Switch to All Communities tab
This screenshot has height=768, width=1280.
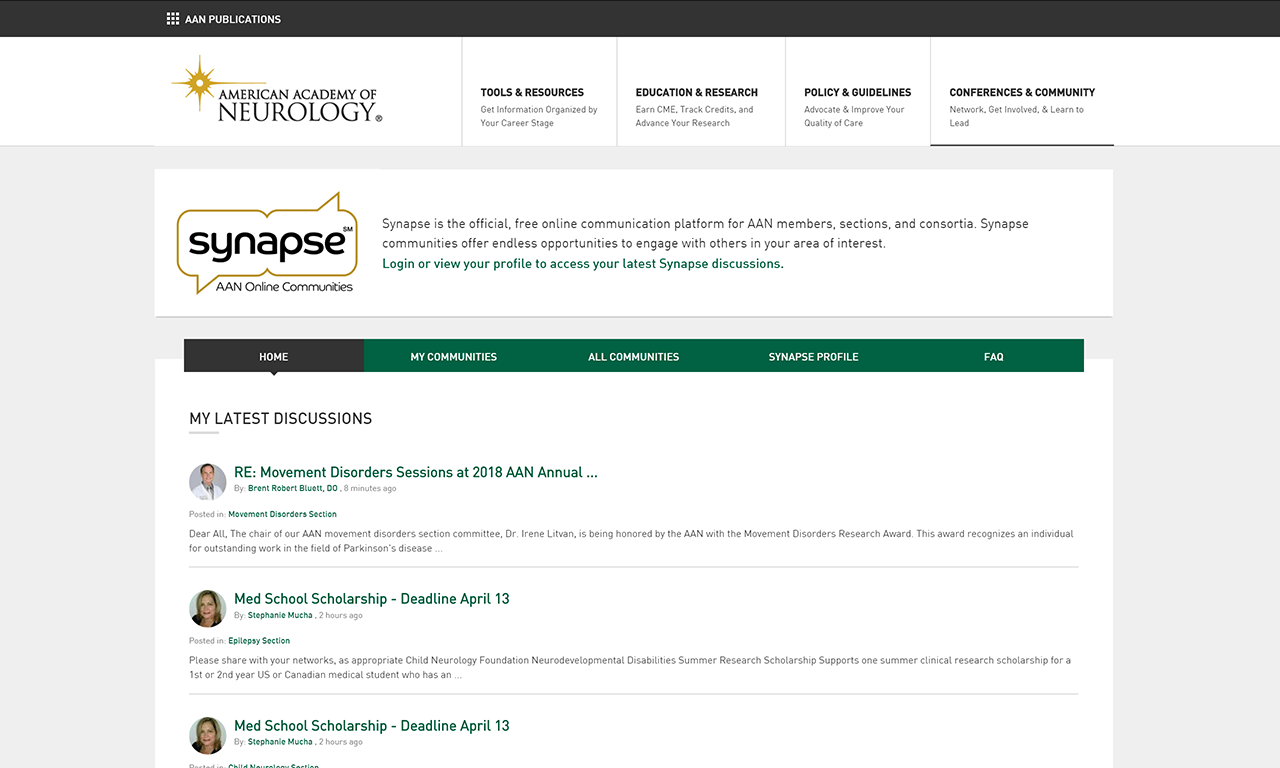click(x=634, y=356)
